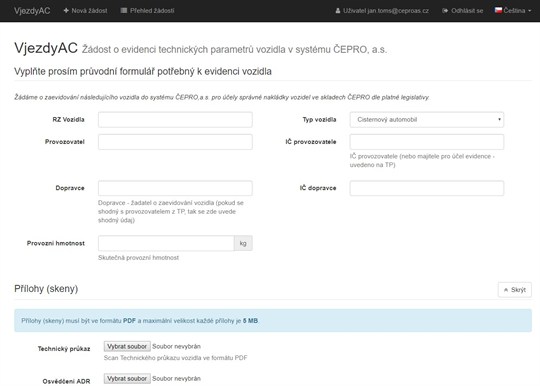This screenshot has height=386, width=540.
Task: Choose file for Technický průkaz
Action: point(127,346)
